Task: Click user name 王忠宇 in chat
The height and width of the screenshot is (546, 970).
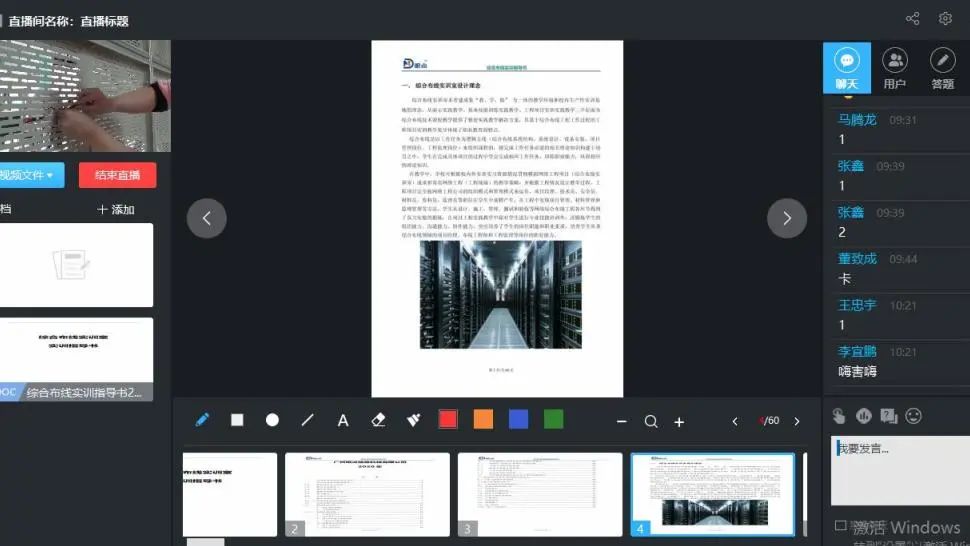Action: coord(857,305)
